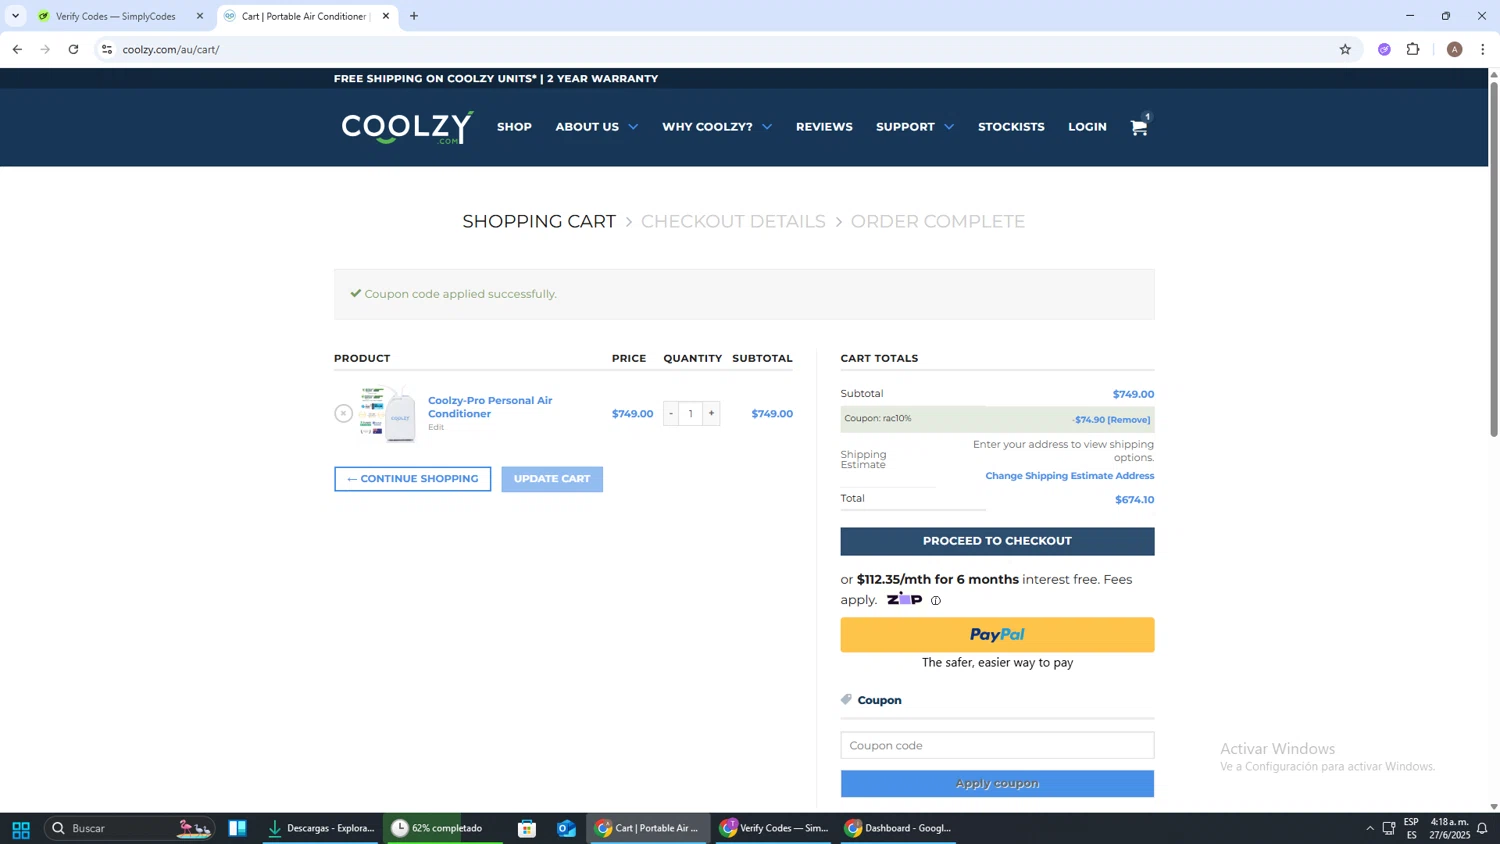Open a new browser tab
This screenshot has width=1500, height=844.
(x=414, y=16)
